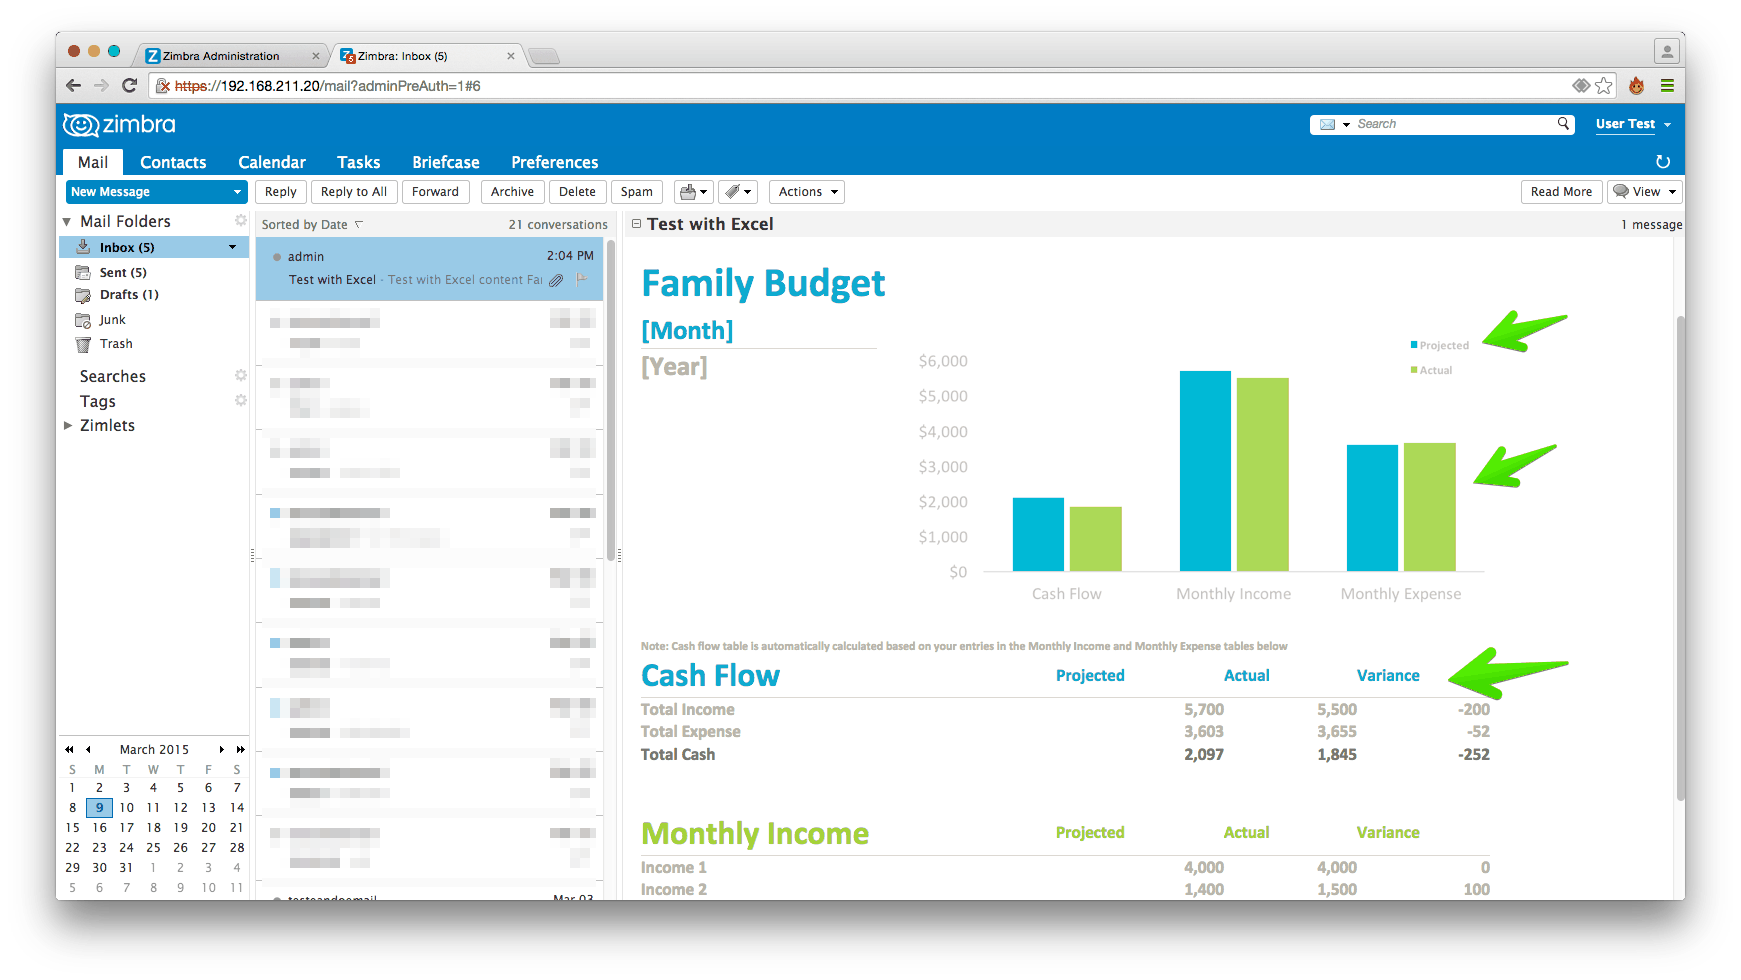Open the New Message dropdown arrow

[x=237, y=192]
